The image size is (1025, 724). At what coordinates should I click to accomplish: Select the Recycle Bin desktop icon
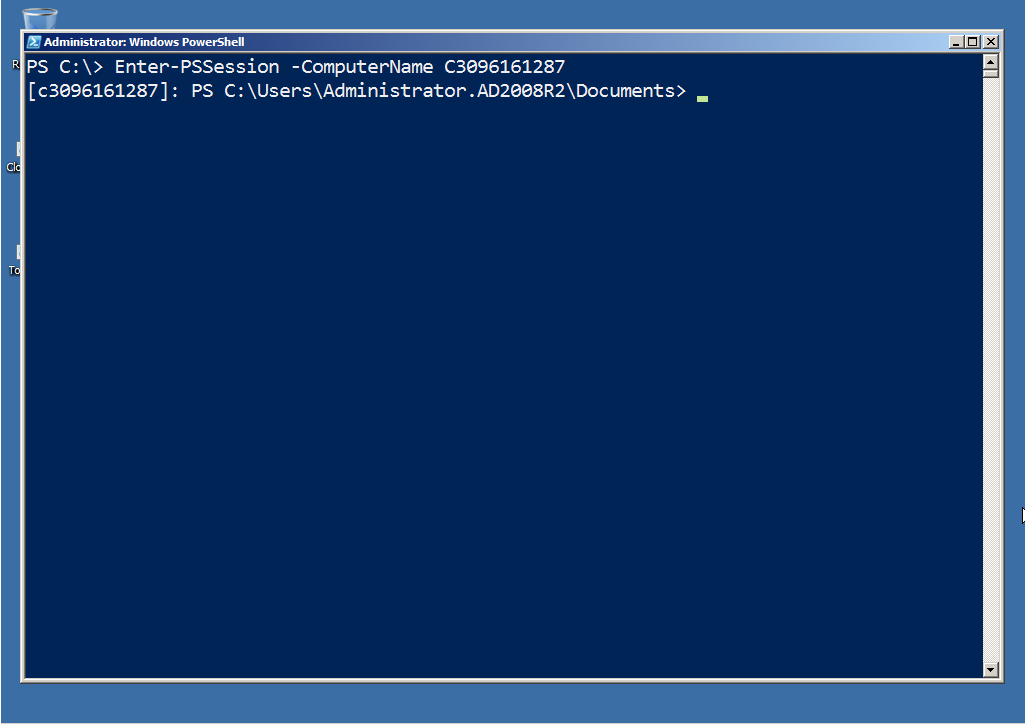click(40, 17)
